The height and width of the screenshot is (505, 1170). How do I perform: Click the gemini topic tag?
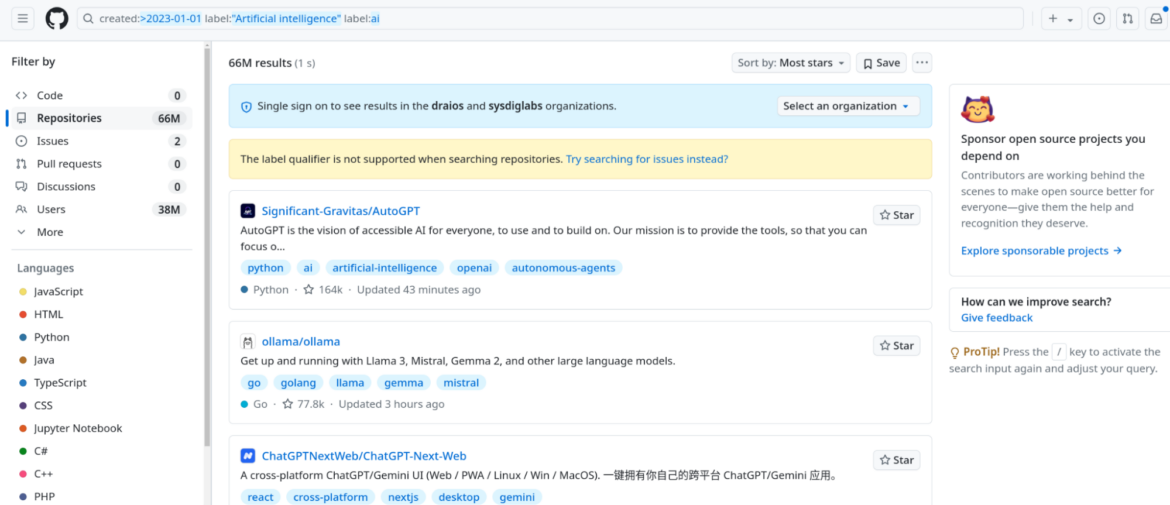coord(518,497)
